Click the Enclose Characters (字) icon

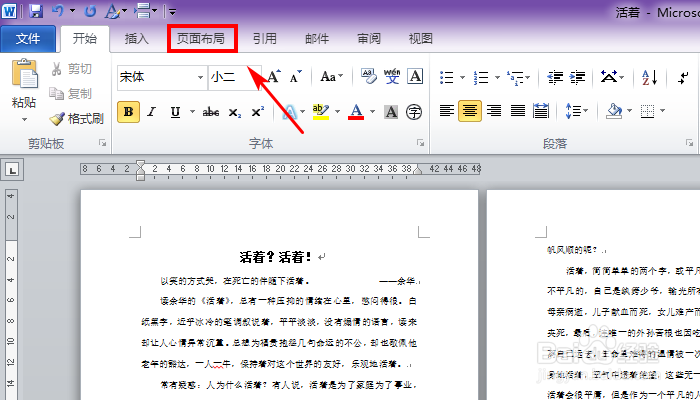click(x=414, y=112)
